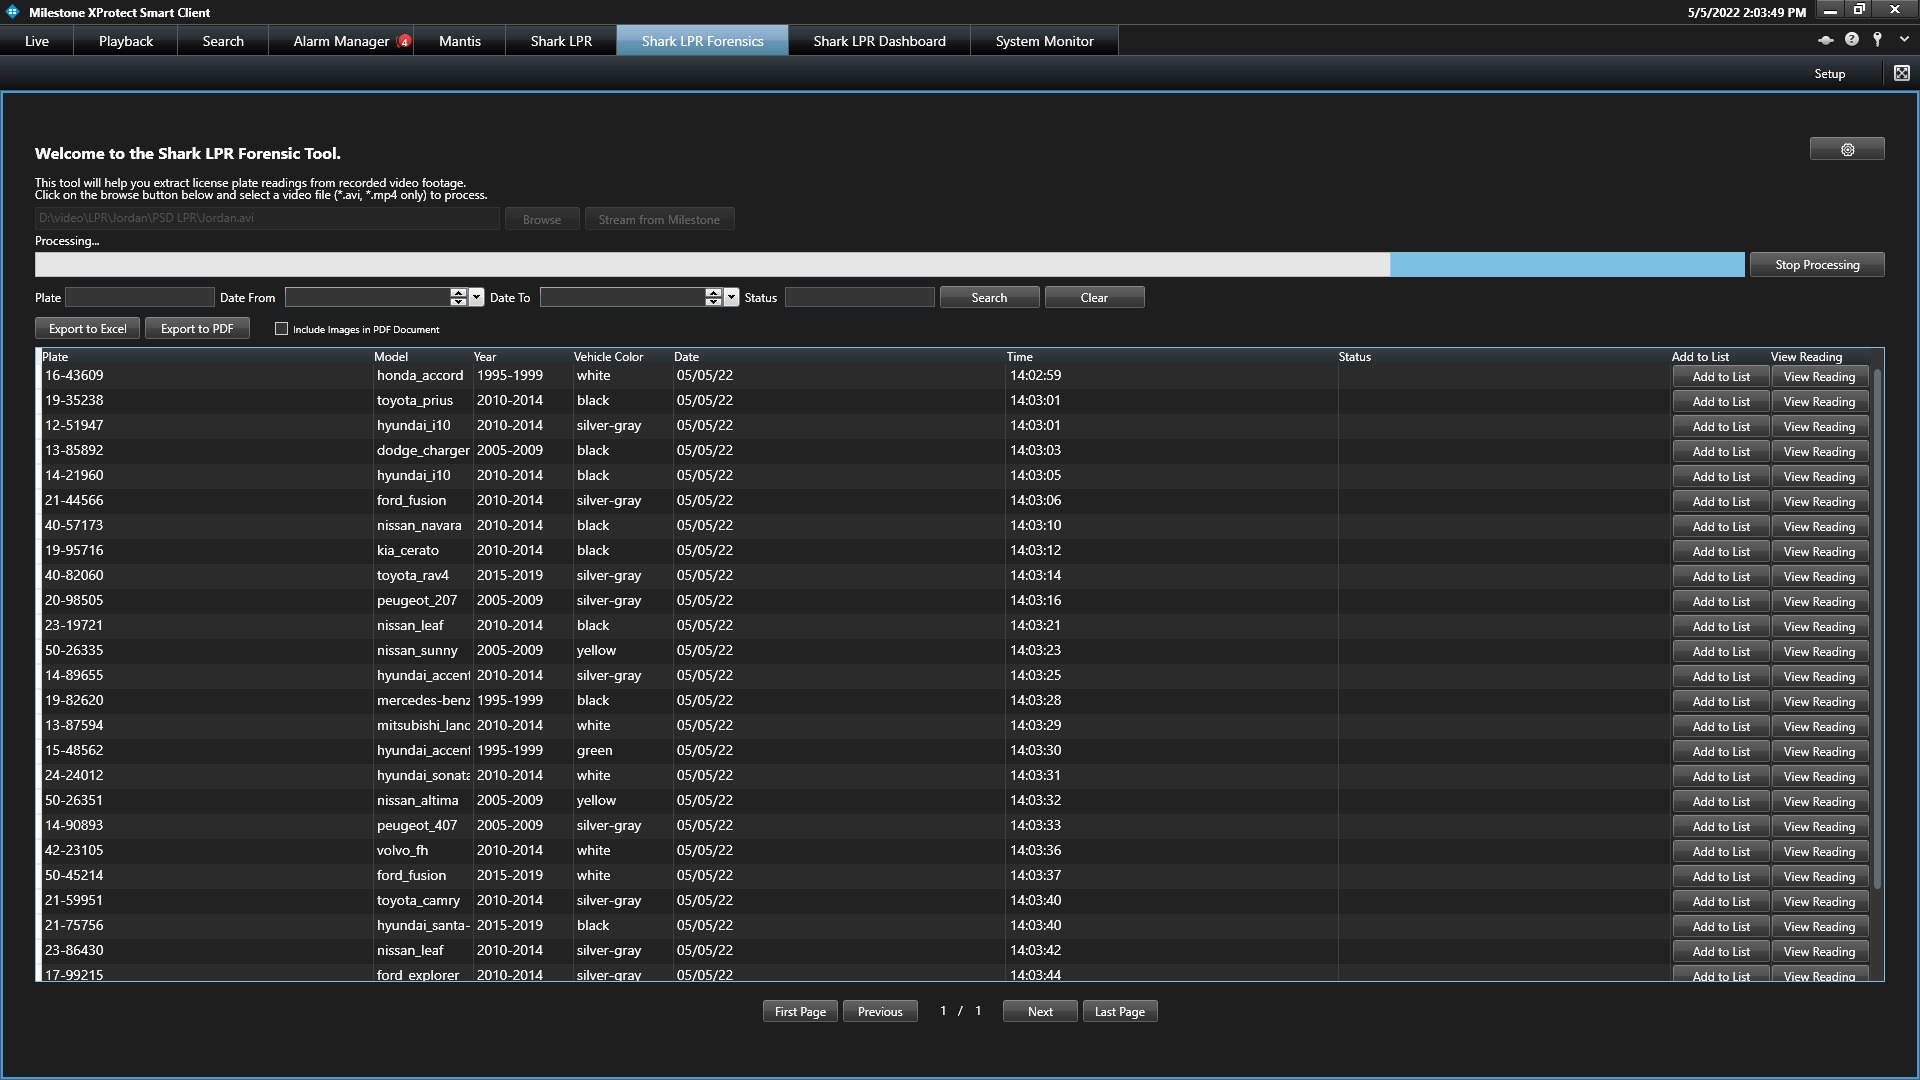Click Stream from Milestone button
This screenshot has width=1920, height=1080.
point(659,219)
